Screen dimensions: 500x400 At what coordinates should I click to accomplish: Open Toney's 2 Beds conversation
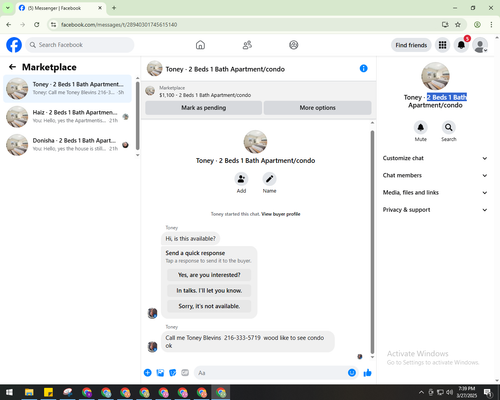68,88
